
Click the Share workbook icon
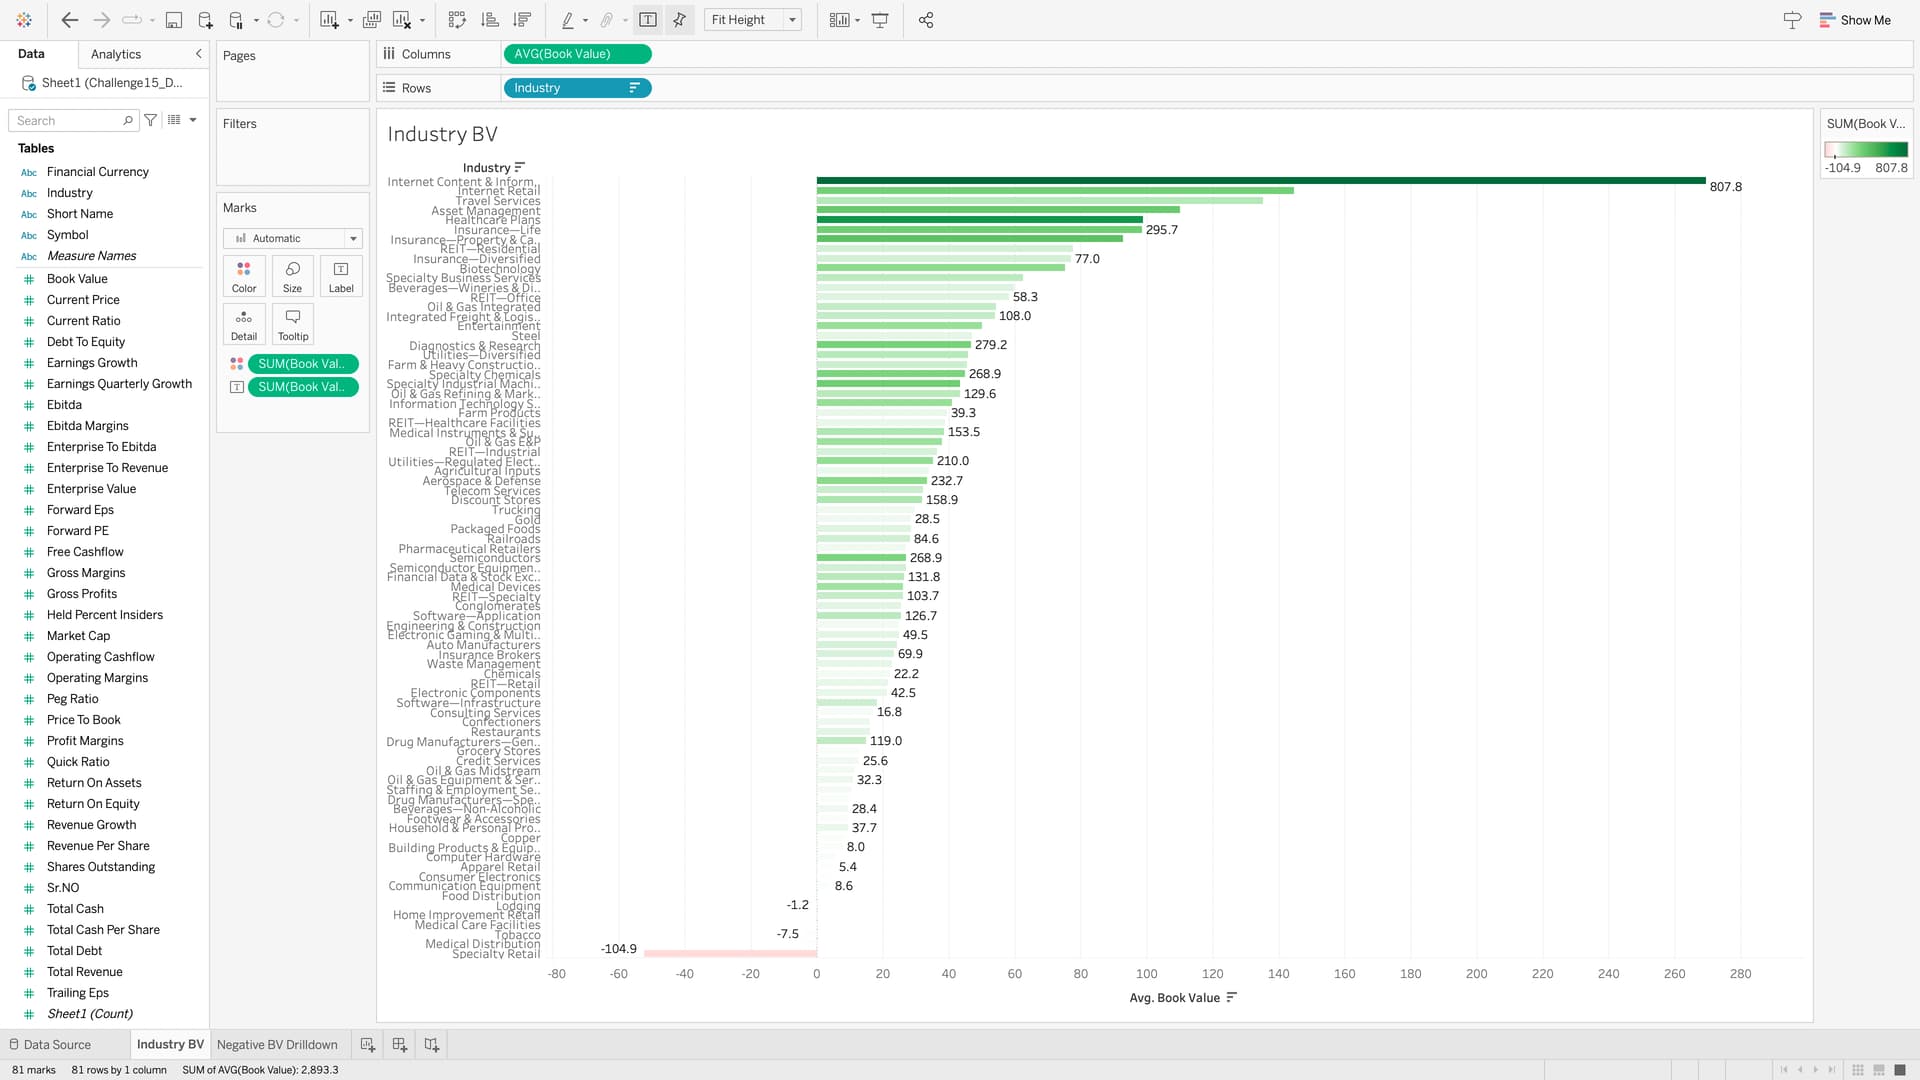[x=926, y=20]
